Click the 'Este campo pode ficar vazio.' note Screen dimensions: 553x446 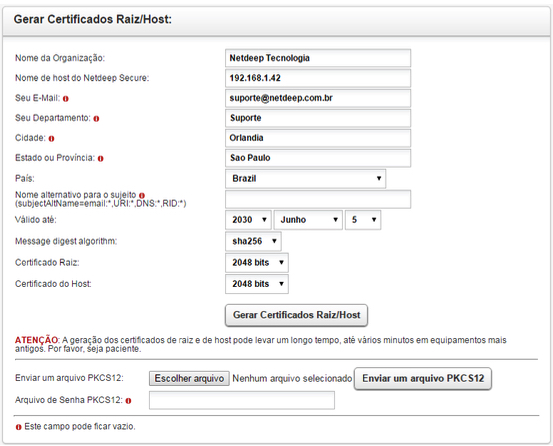click(80, 427)
